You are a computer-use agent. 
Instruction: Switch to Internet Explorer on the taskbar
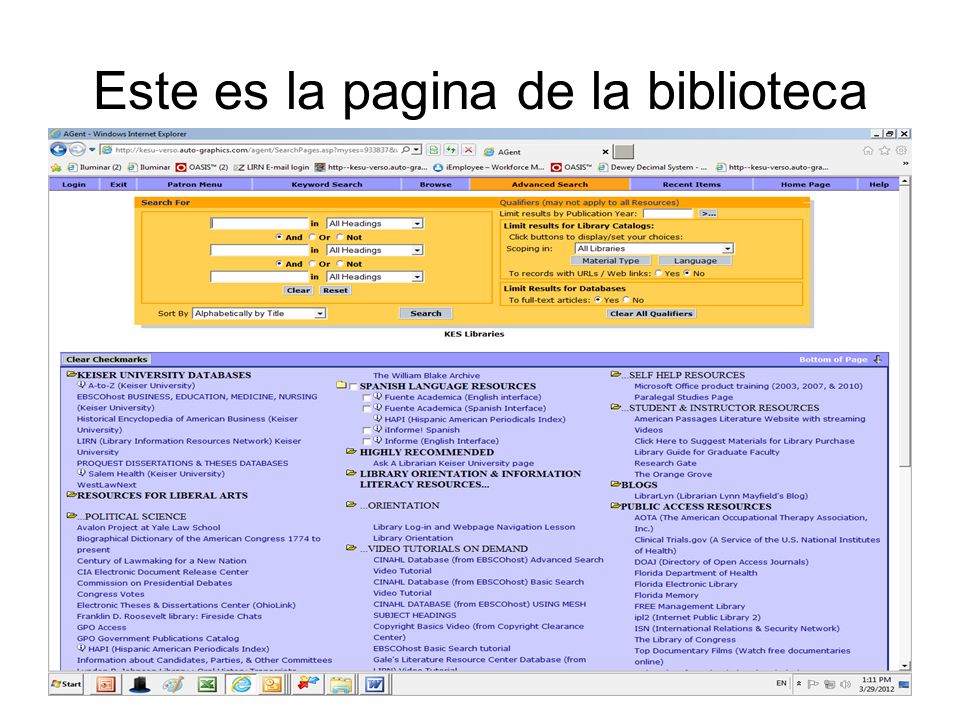(241, 684)
